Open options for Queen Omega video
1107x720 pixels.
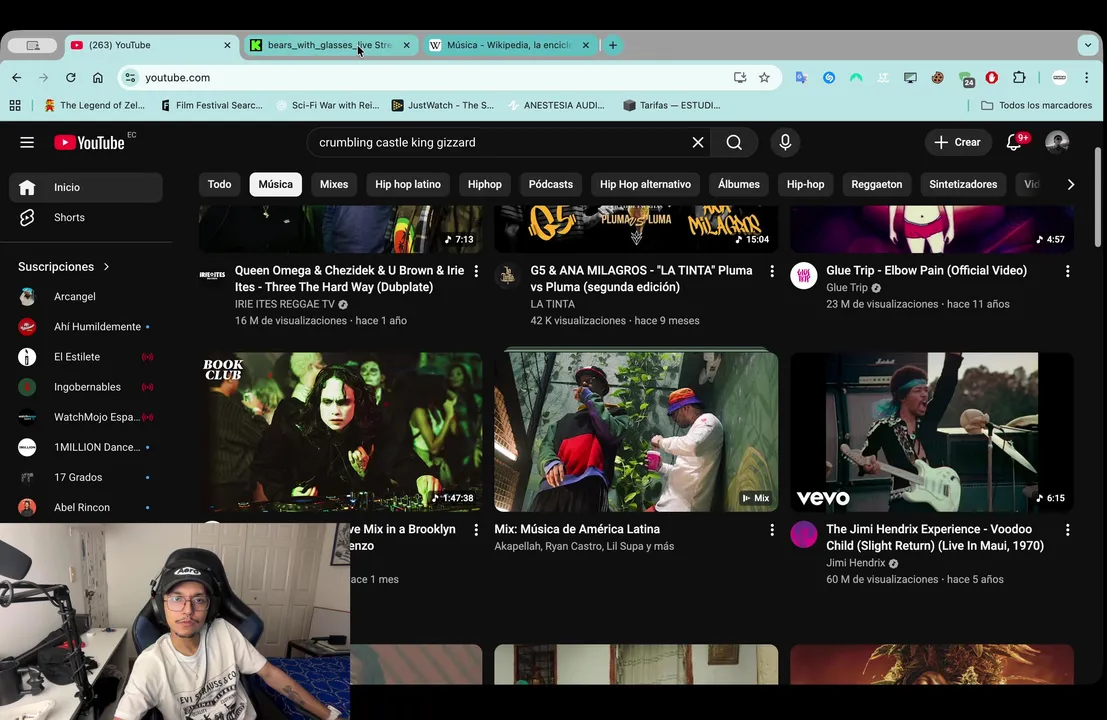tap(477, 271)
